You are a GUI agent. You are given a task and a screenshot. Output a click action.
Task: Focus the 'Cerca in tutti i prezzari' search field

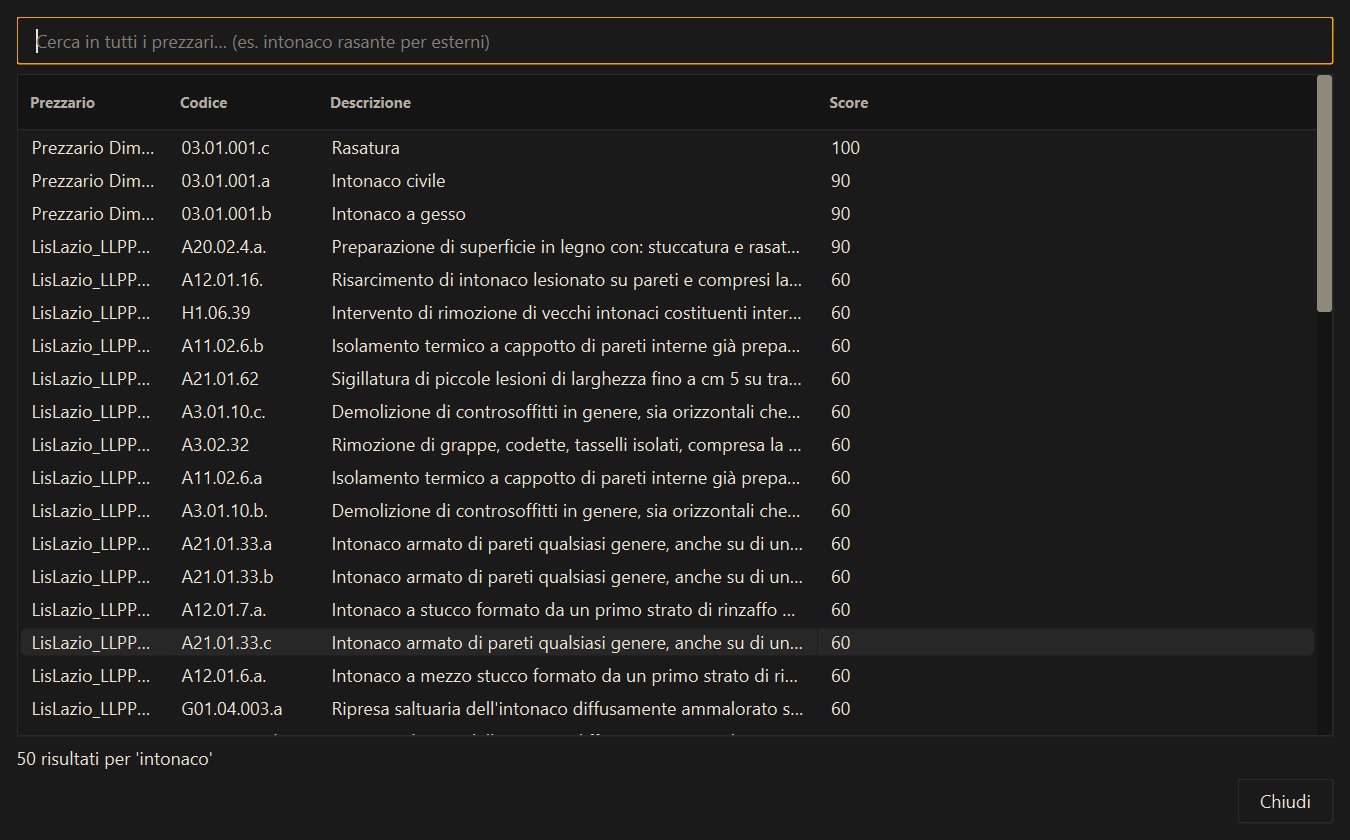coord(675,41)
